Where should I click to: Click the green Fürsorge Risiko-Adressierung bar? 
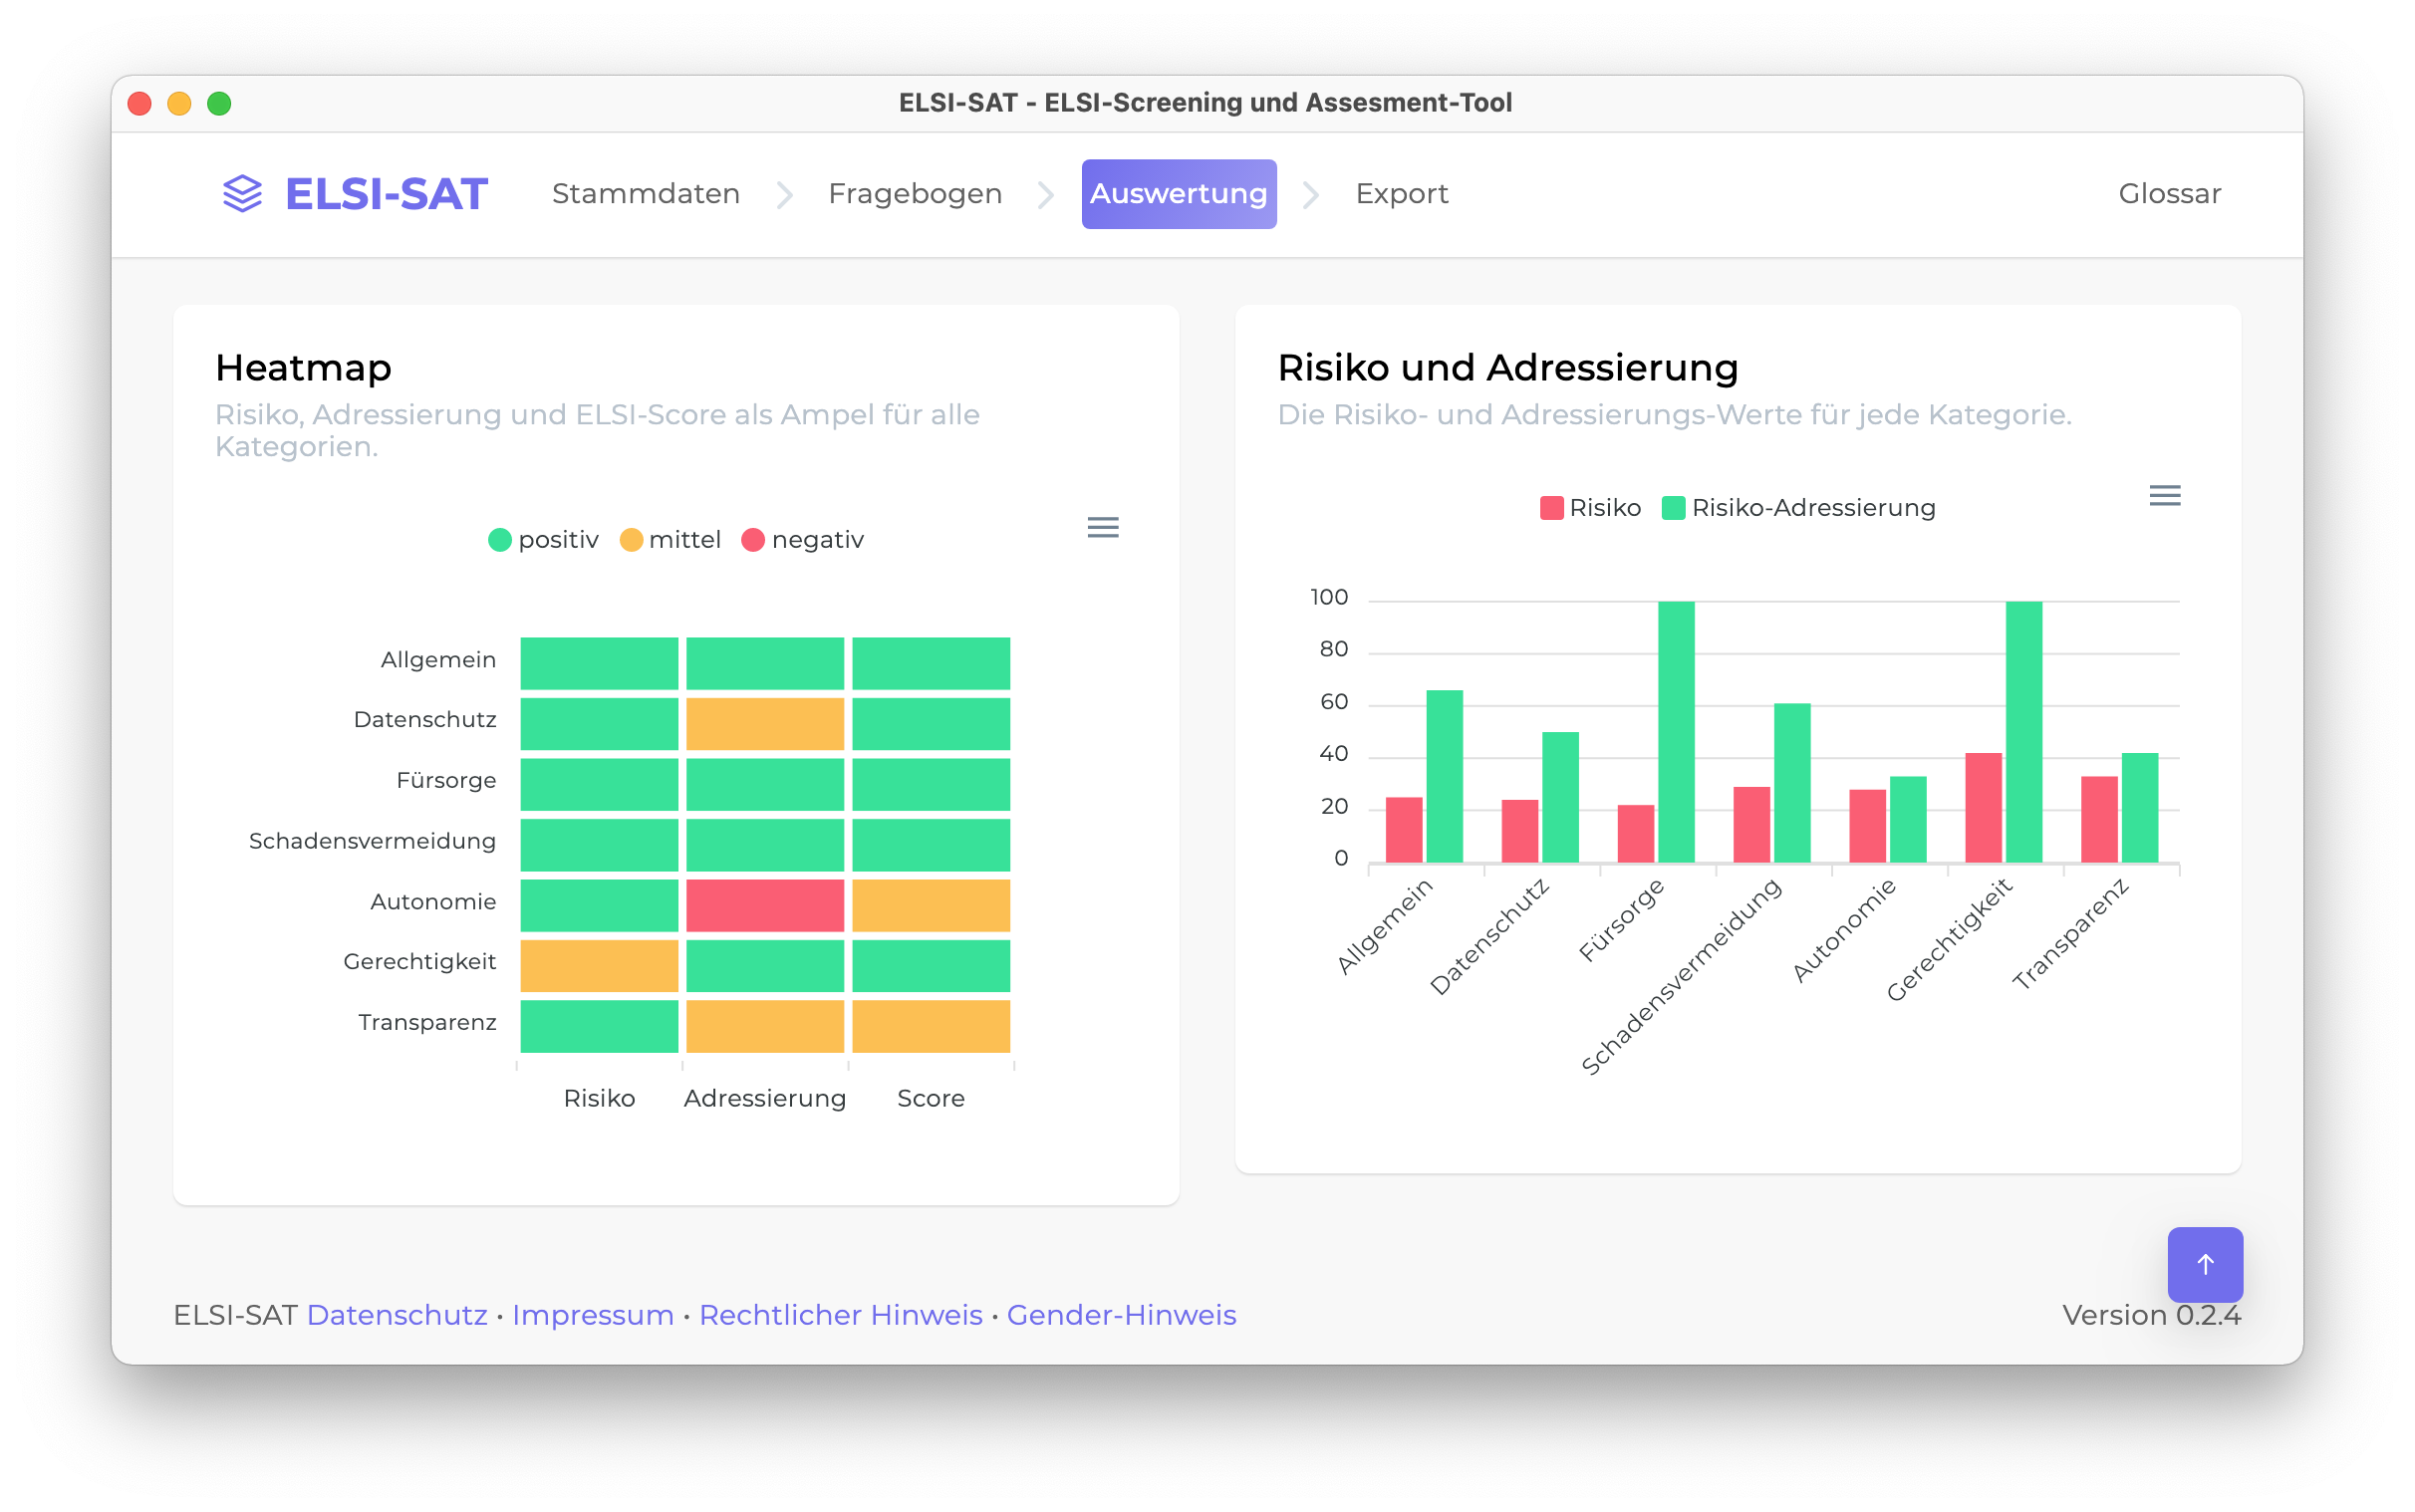[1676, 732]
